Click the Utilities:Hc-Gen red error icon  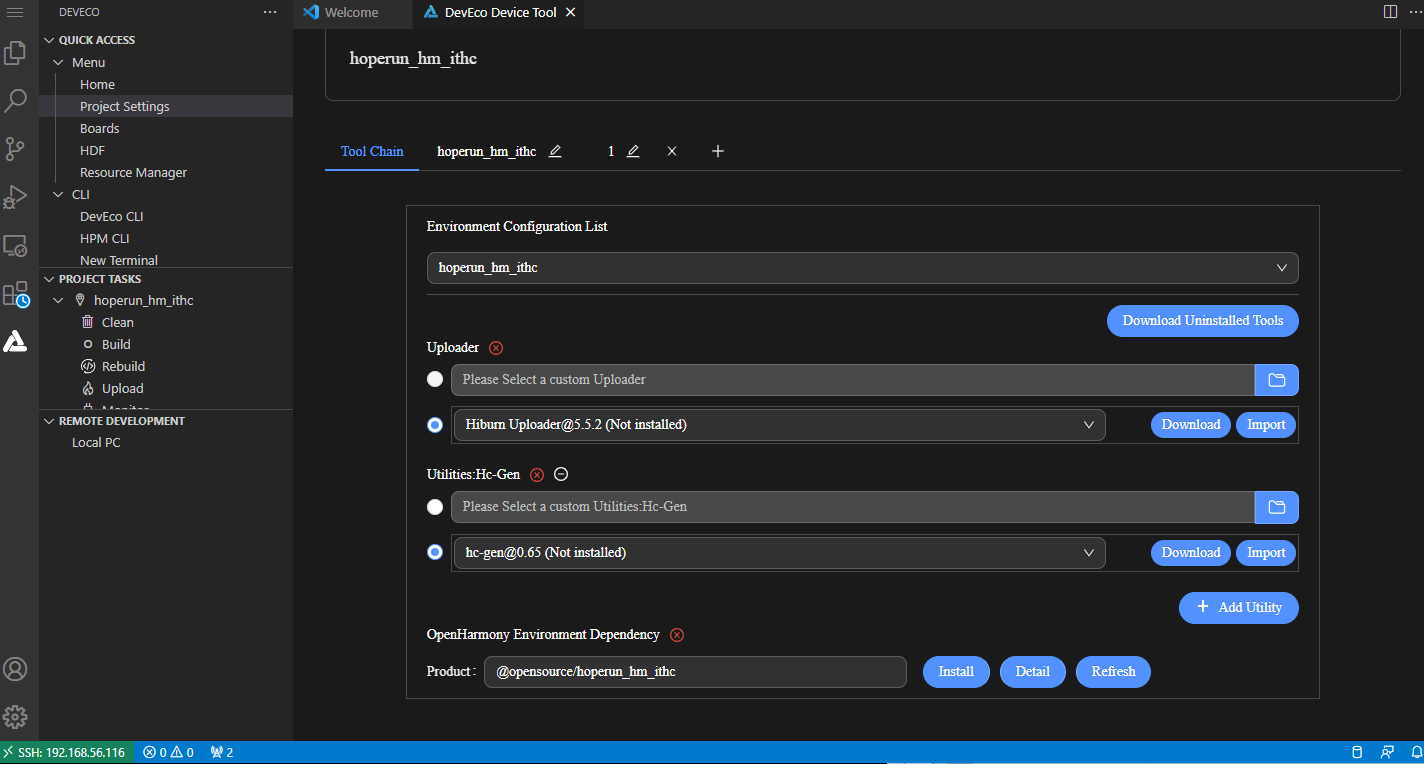[537, 475]
